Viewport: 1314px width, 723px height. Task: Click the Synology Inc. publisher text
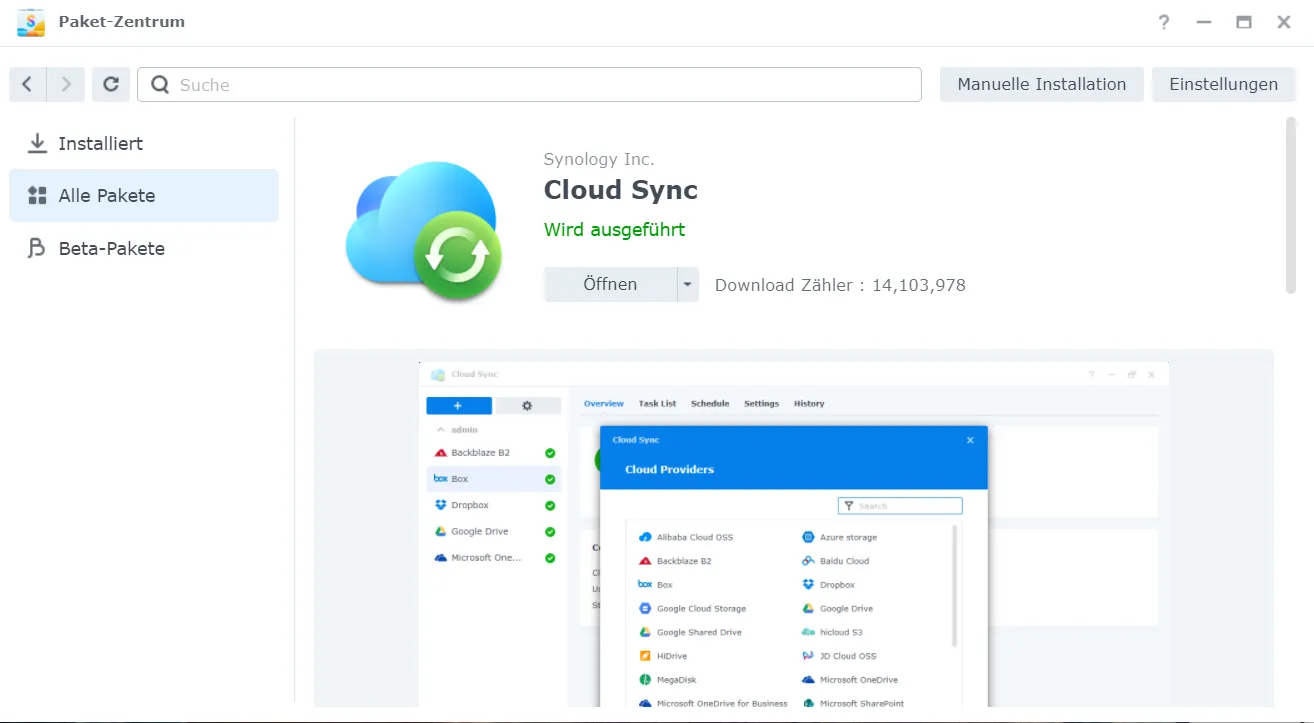click(x=599, y=159)
